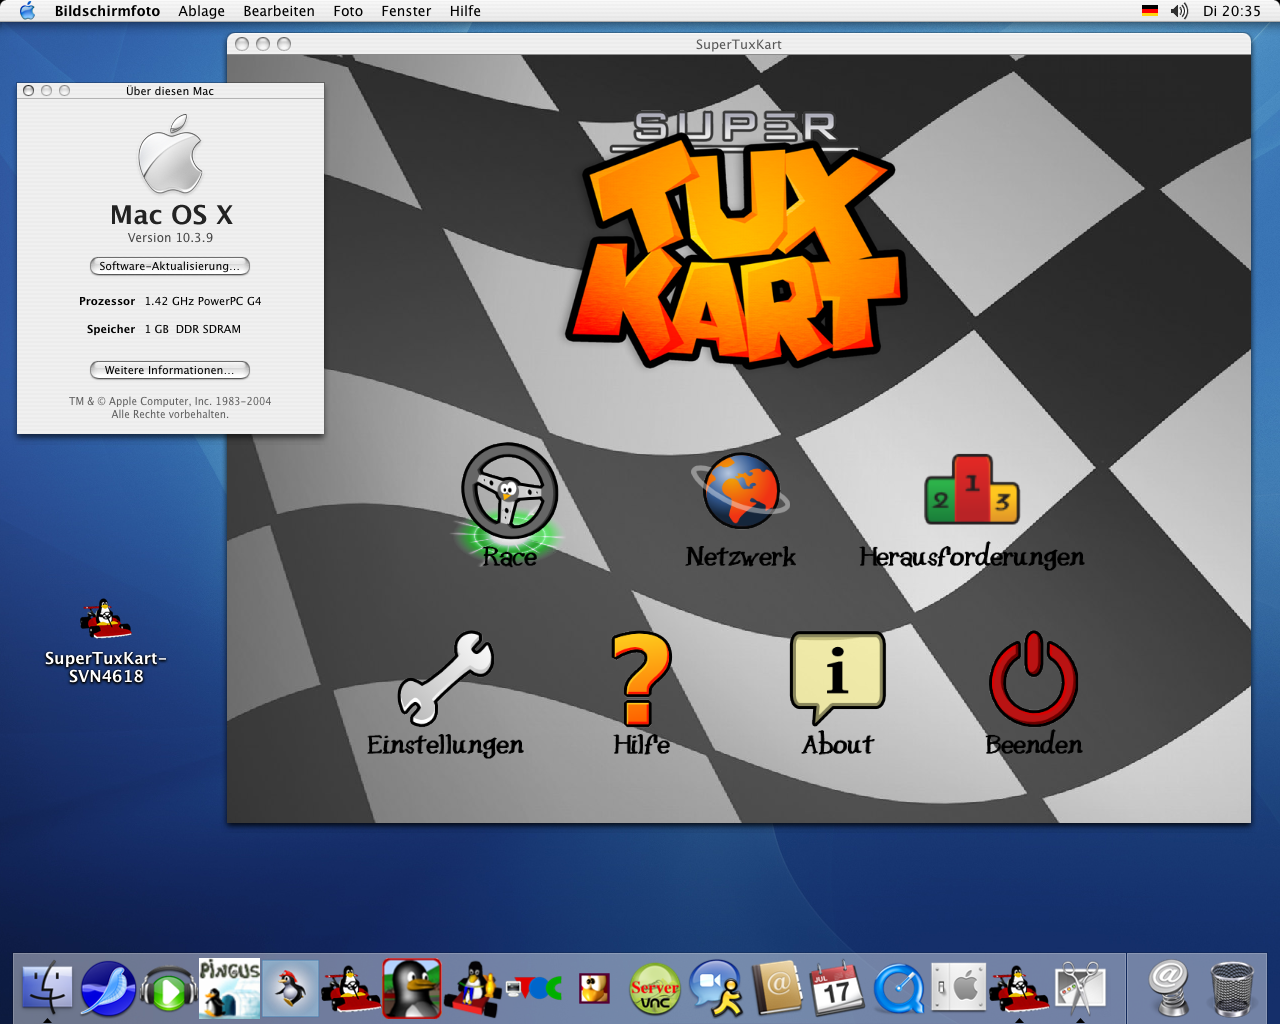
Task: Open the volume control in menu bar
Action: [x=1180, y=11]
